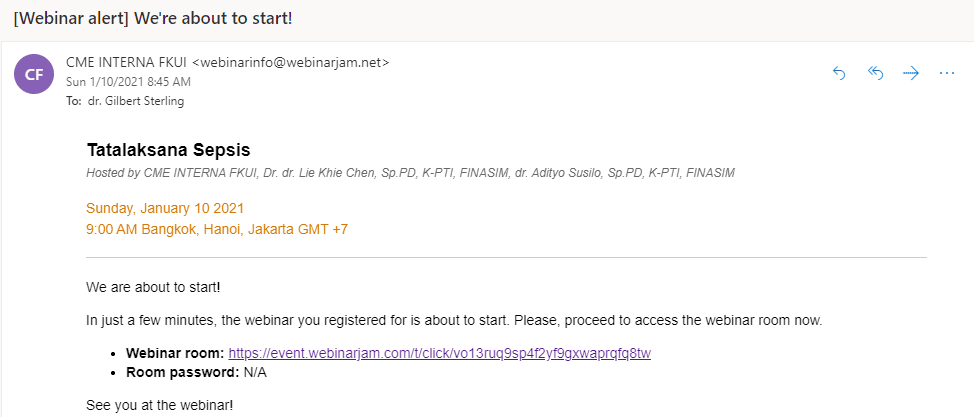Click the Tatalaksana Sepsis heading
The image size is (974, 417).
point(168,150)
